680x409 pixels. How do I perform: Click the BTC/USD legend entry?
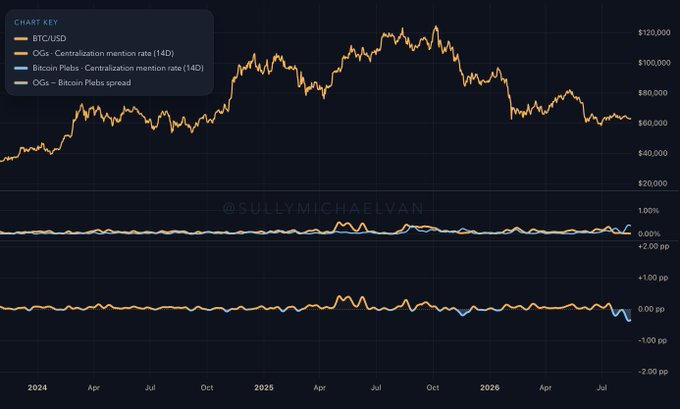(40, 39)
